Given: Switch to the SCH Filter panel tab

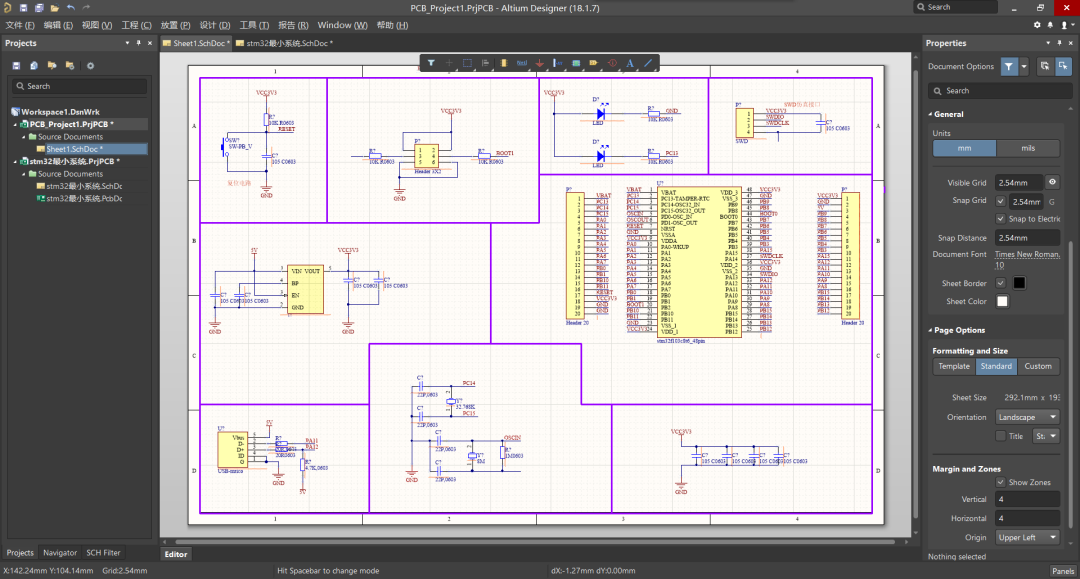Looking at the screenshot, I should [103, 553].
